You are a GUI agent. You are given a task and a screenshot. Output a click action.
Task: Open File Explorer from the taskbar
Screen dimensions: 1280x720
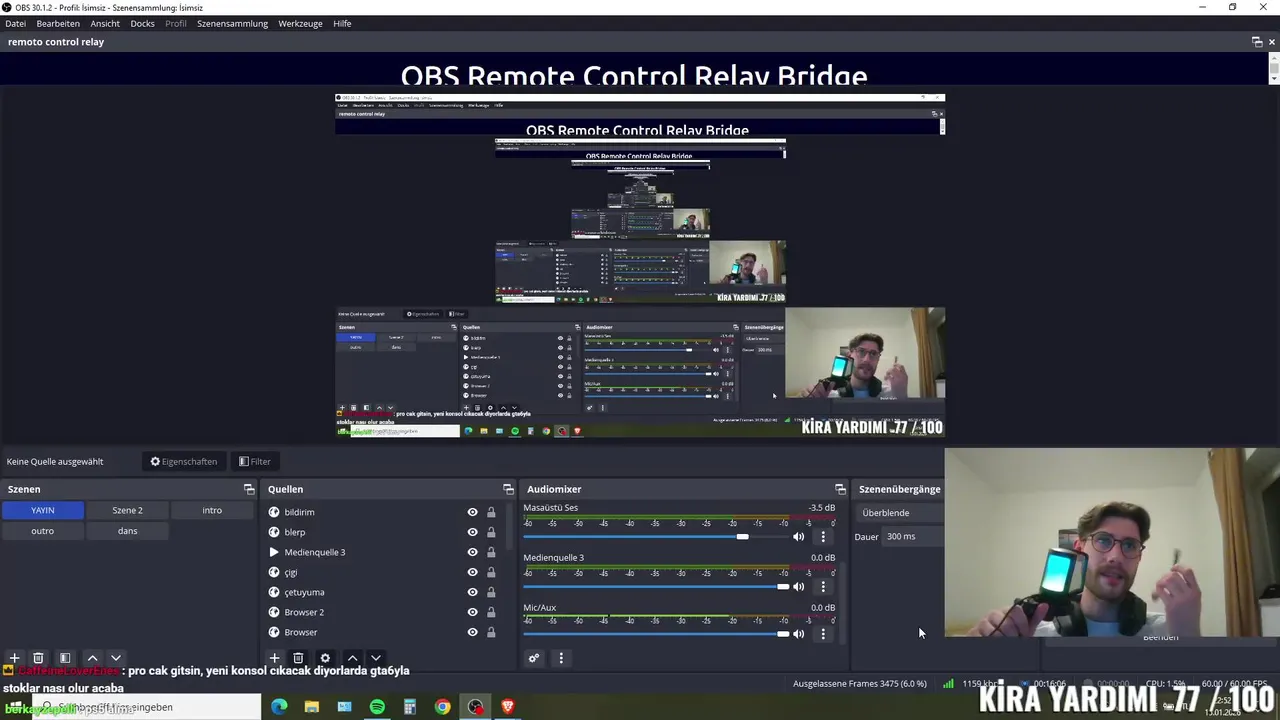(312, 707)
